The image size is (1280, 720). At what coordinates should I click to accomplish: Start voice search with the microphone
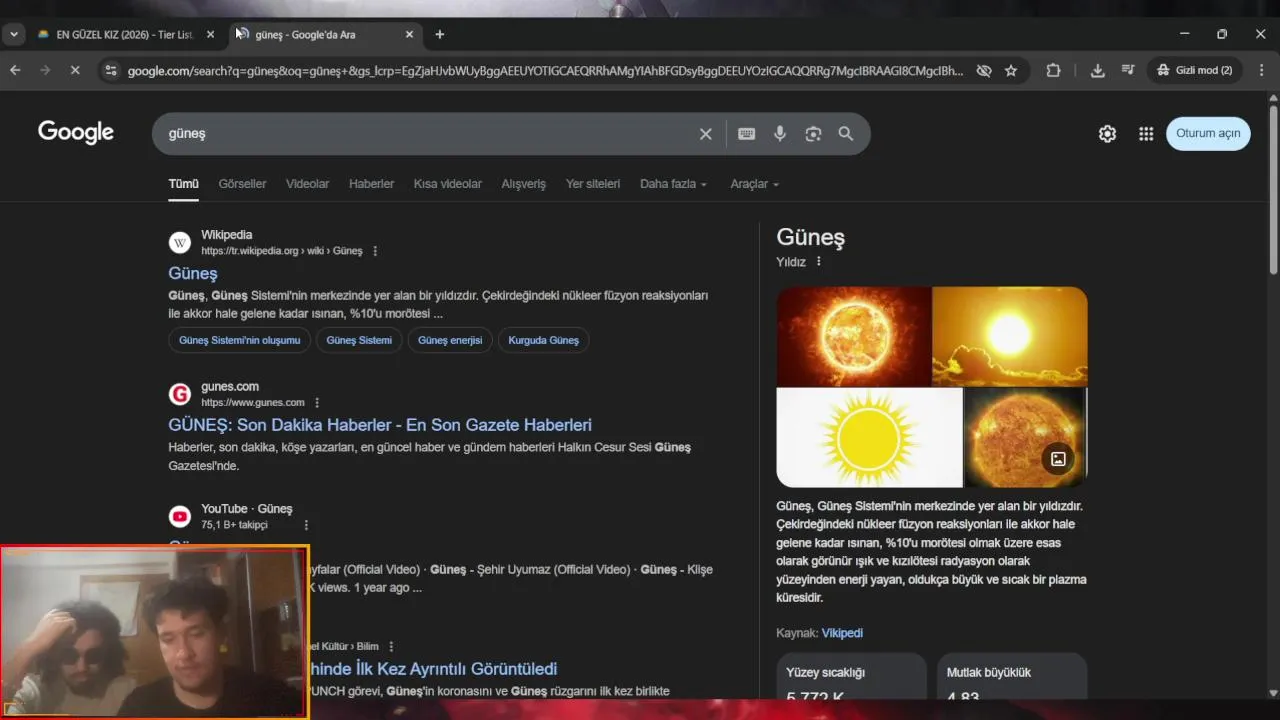pyautogui.click(x=780, y=134)
